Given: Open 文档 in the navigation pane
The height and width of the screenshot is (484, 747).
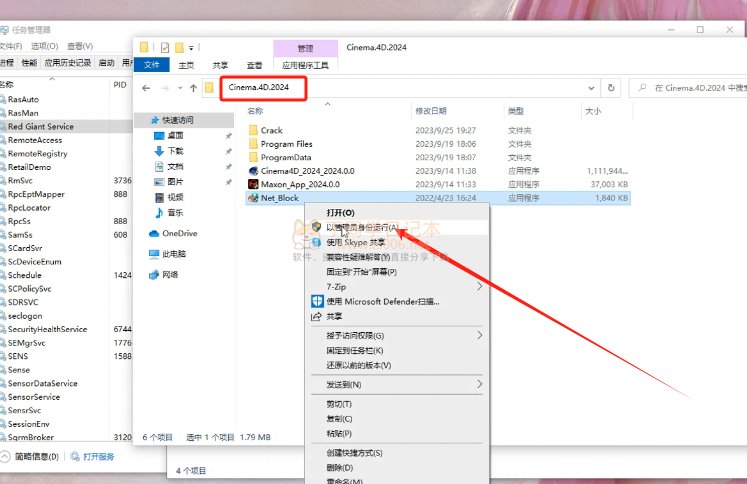Looking at the screenshot, I should (175, 166).
